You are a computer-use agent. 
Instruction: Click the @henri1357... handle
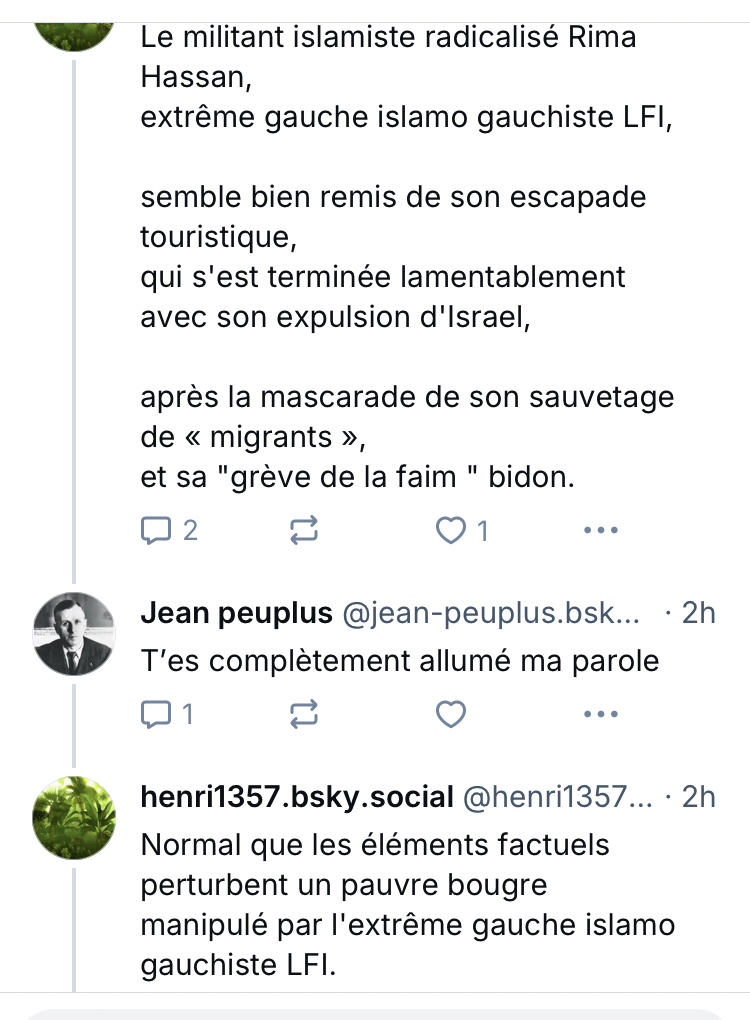(554, 796)
